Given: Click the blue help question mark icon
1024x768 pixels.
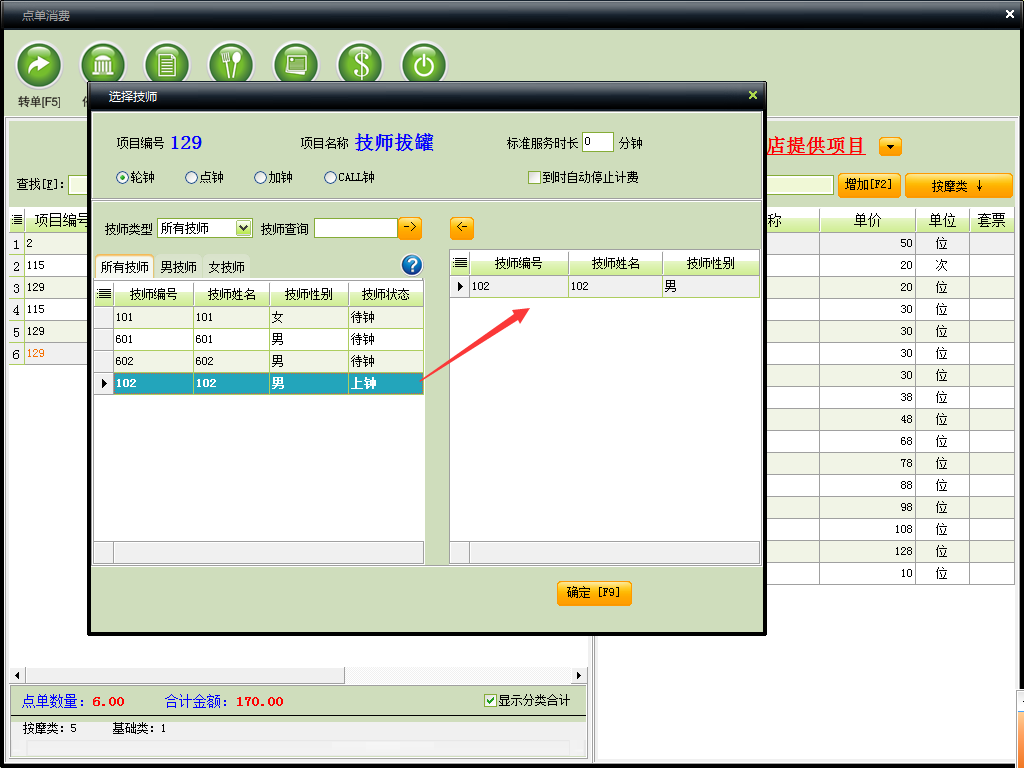Looking at the screenshot, I should coord(412,265).
